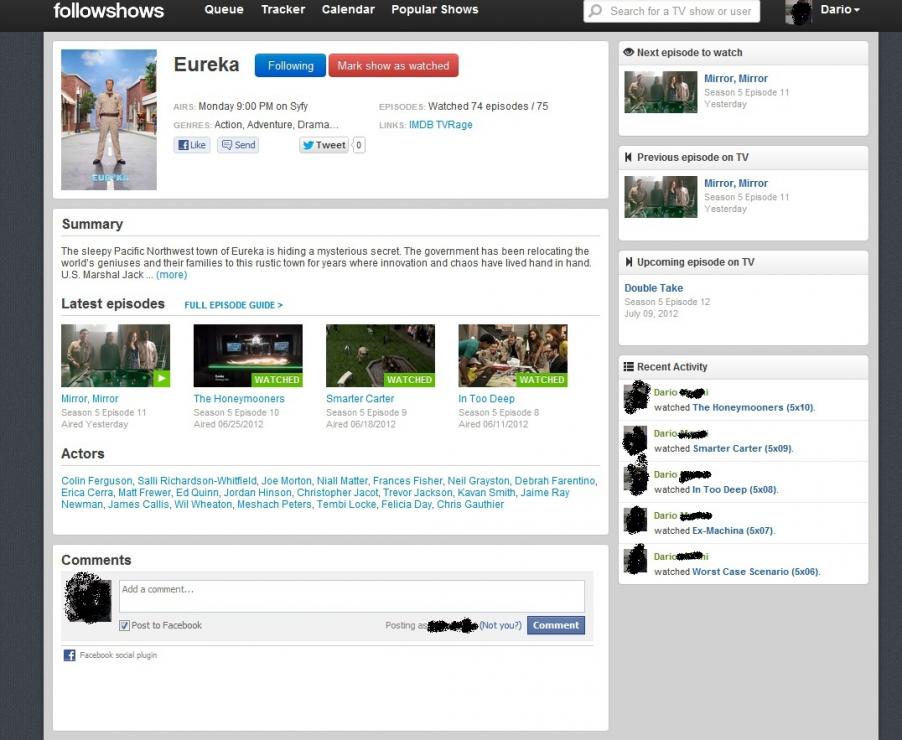Viewport: 902px width, 740px height.
Task: Click the user avatar in the top bar
Action: click(798, 12)
